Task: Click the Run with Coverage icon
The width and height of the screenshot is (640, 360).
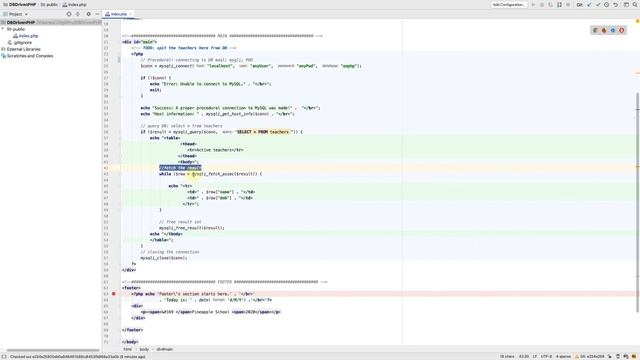Action: (551, 4)
